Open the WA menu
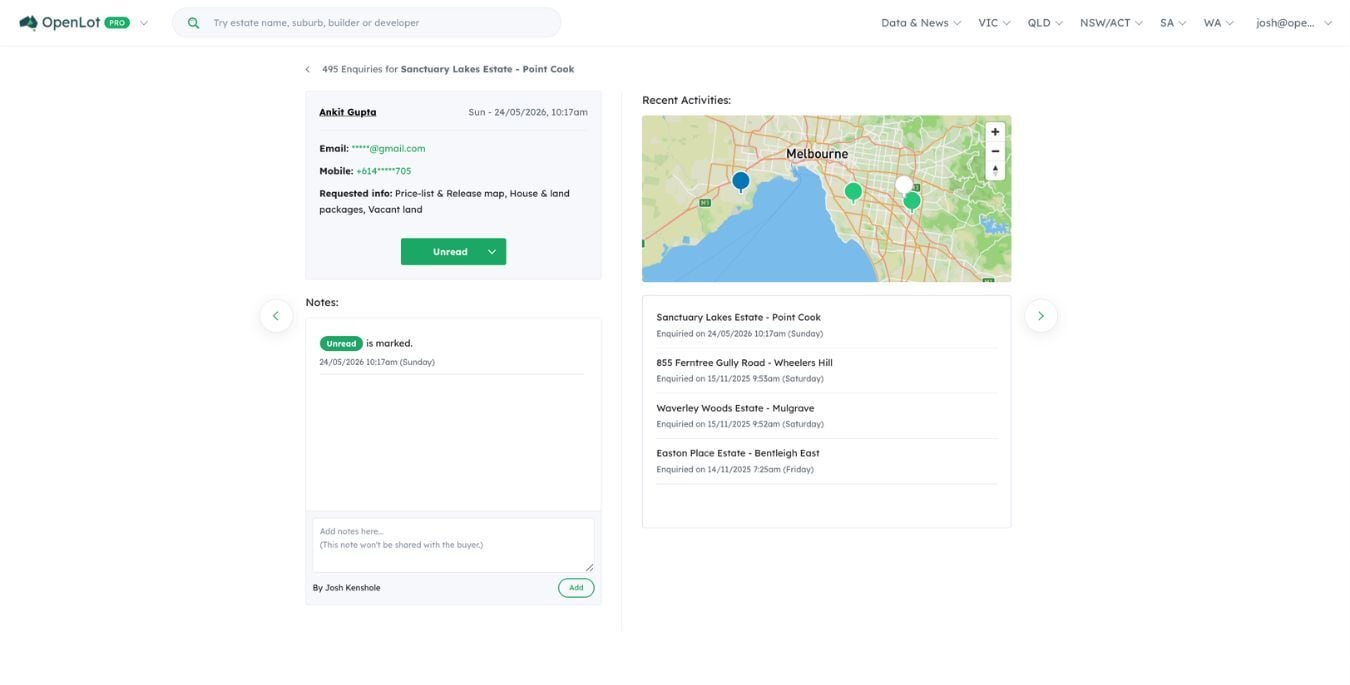Image resolution: width=1350 pixels, height=685 pixels. (x=1218, y=22)
